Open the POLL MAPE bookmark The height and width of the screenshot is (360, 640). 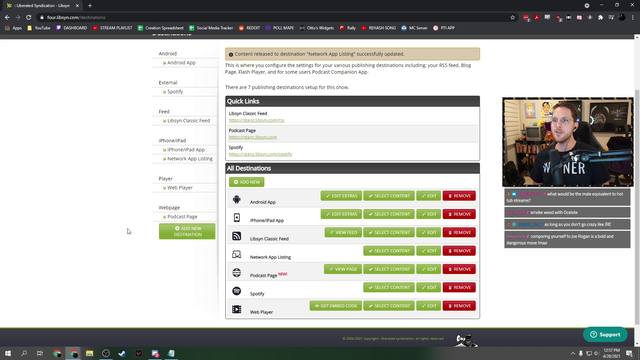280,28
